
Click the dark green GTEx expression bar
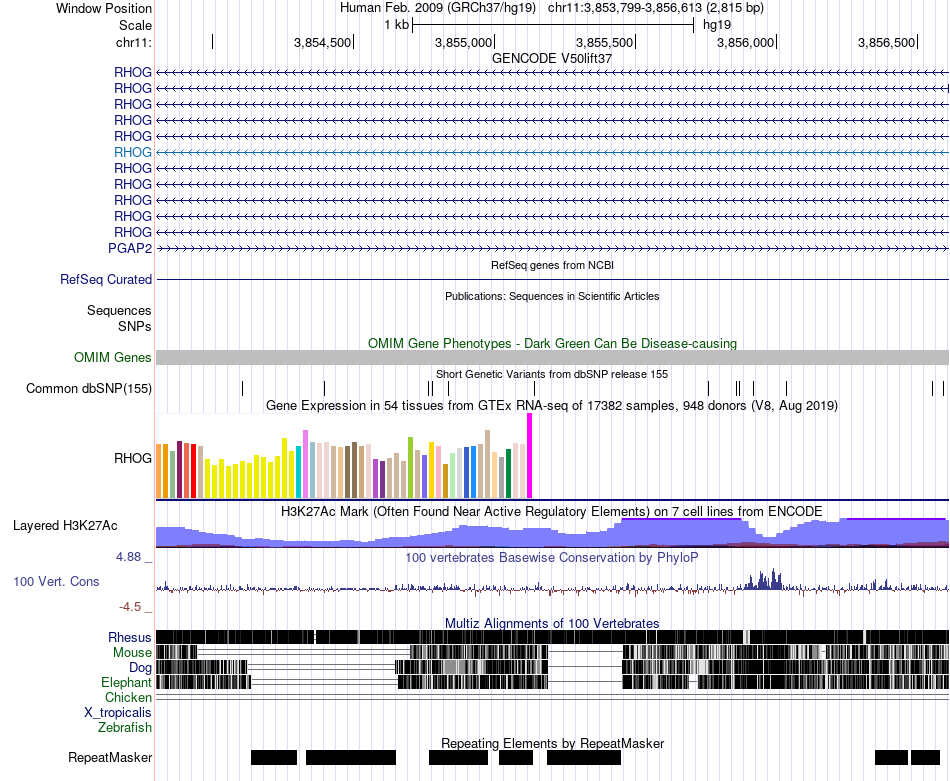(x=508, y=473)
